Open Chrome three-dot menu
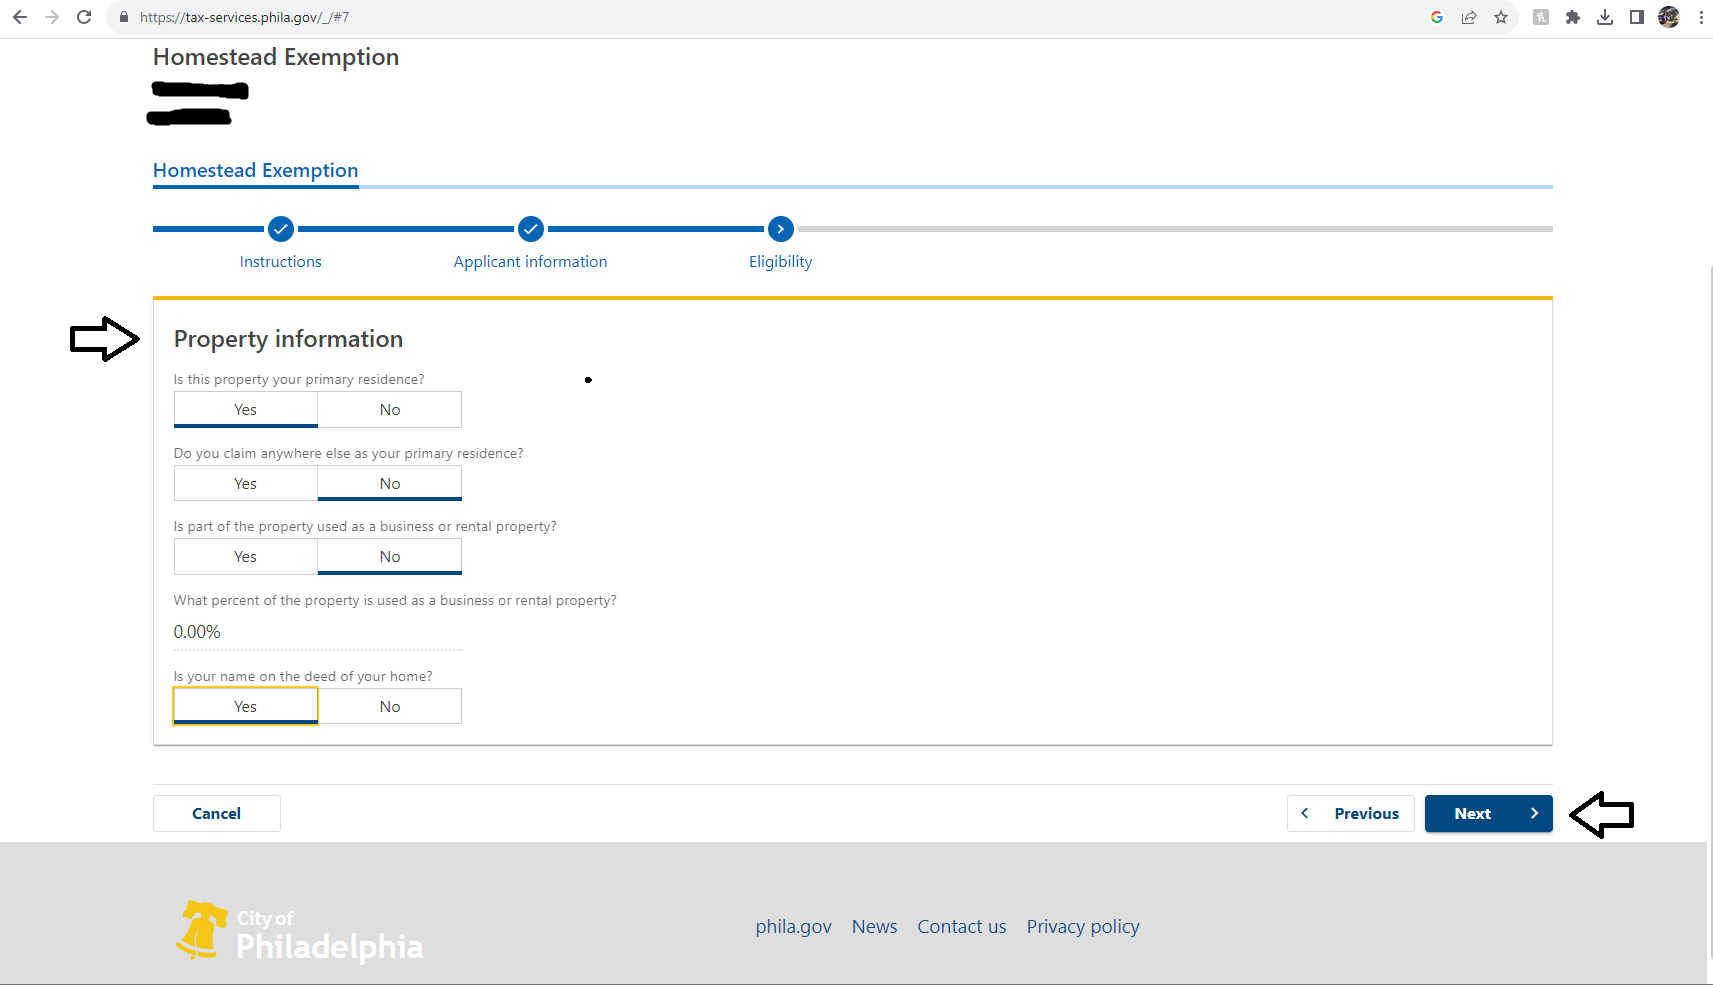The height and width of the screenshot is (985, 1713). click(x=1701, y=17)
